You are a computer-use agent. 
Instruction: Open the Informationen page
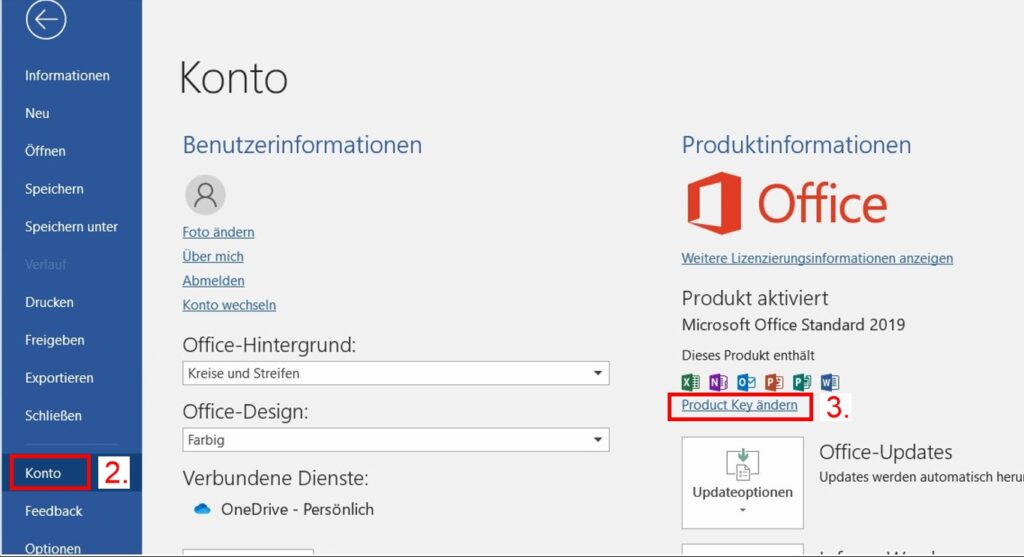pos(67,76)
